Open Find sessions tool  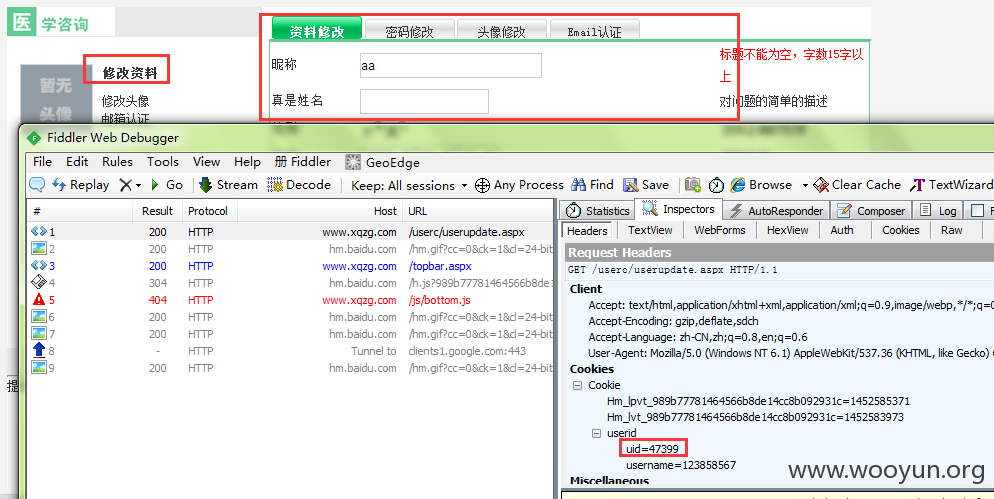tap(592, 185)
